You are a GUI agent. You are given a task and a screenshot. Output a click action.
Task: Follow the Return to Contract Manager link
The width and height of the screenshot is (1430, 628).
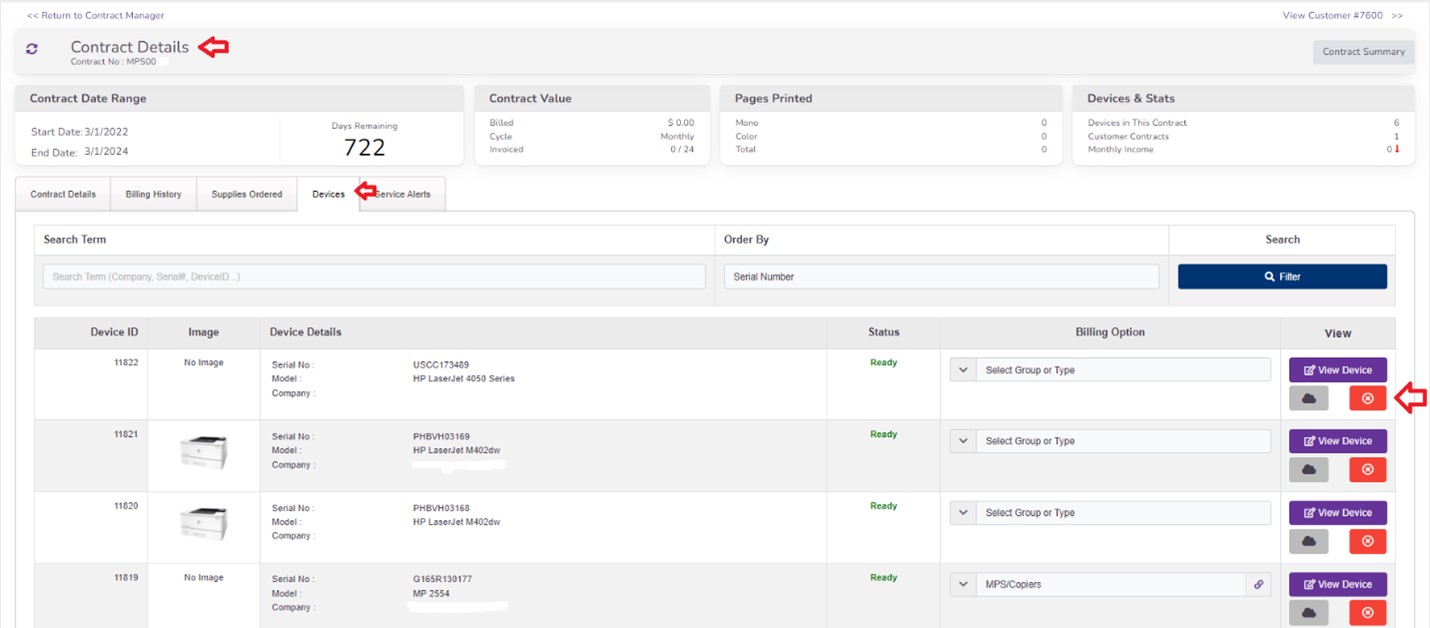95,16
